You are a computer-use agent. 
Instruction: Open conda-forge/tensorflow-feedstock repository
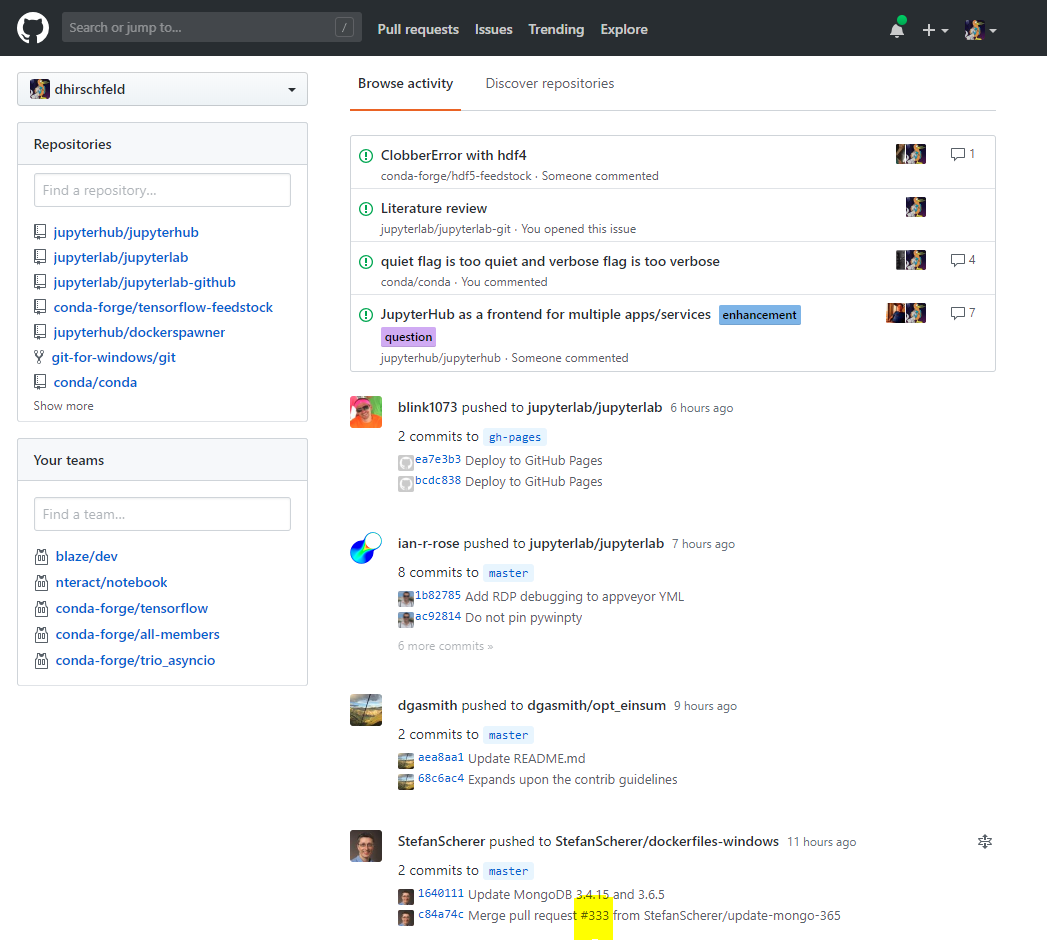coord(163,307)
